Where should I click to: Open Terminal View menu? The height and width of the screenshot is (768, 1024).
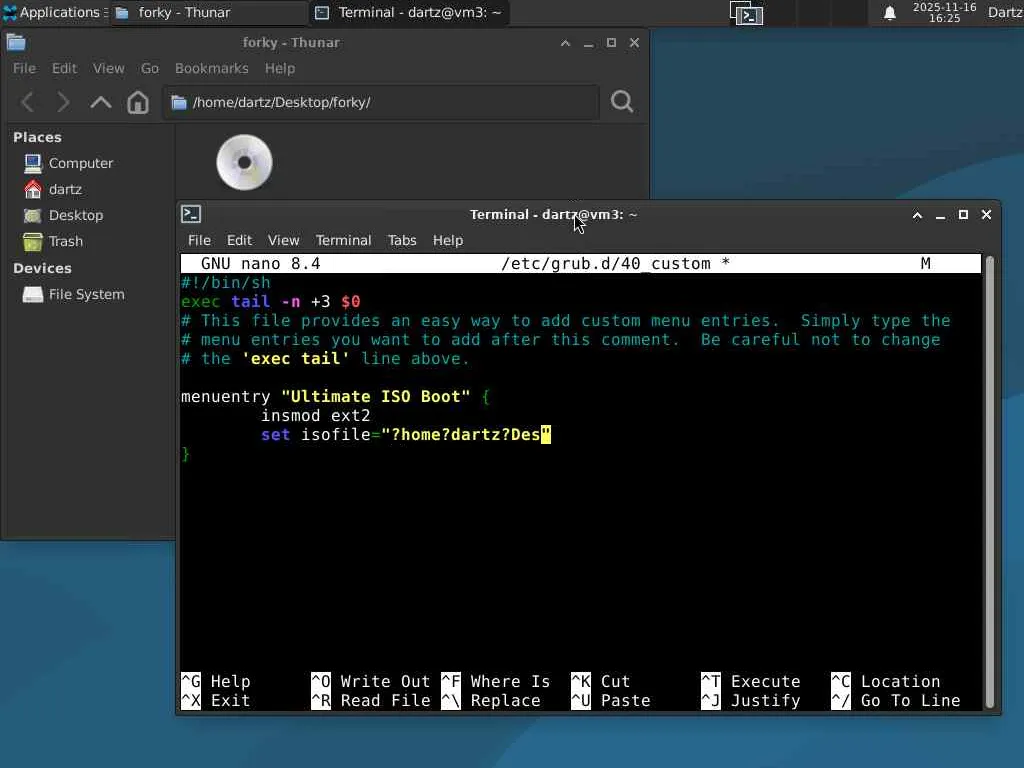click(283, 240)
